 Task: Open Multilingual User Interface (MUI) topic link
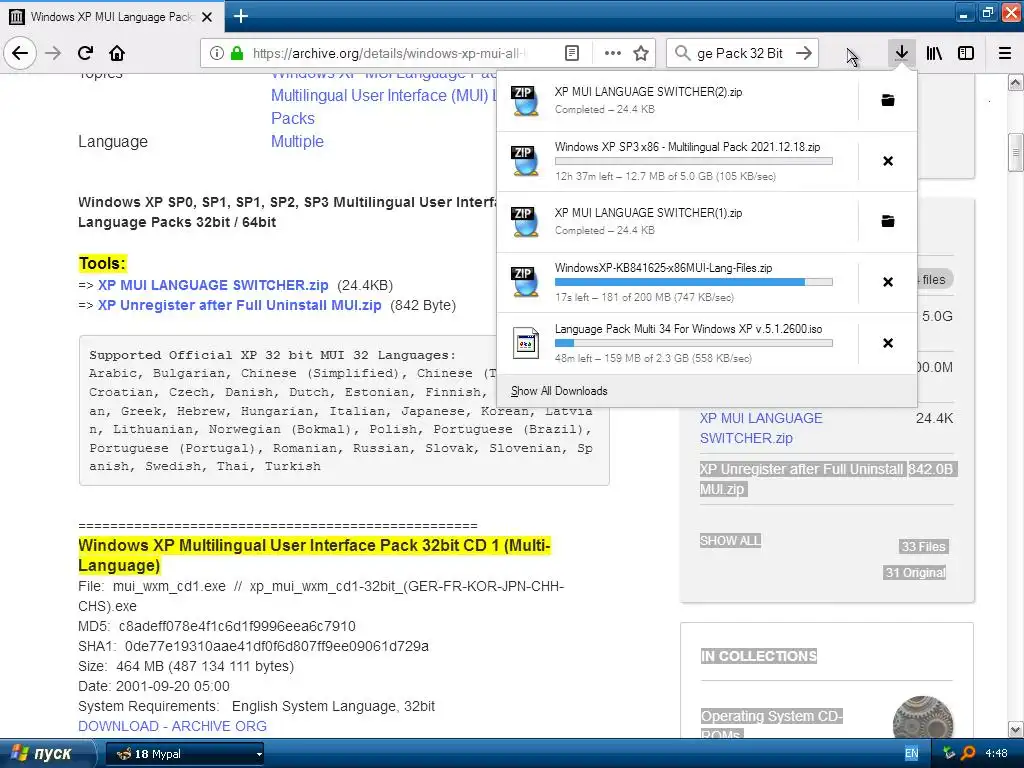pyautogui.click(x=383, y=95)
